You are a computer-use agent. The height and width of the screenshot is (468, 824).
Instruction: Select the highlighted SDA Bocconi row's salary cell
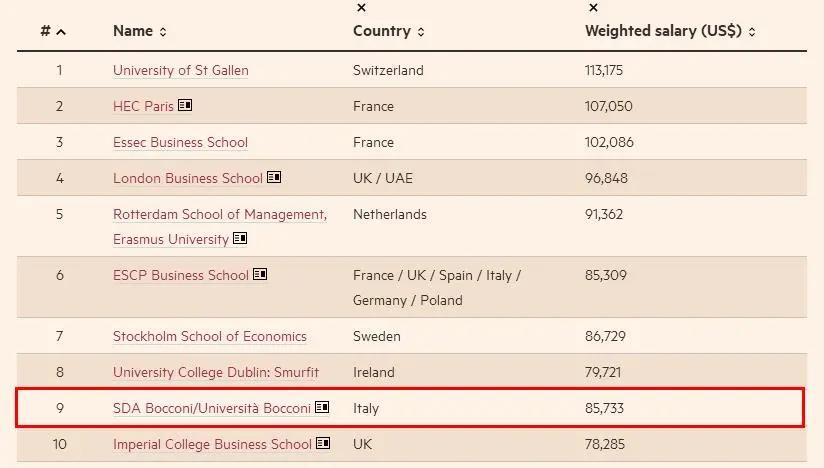coord(604,408)
